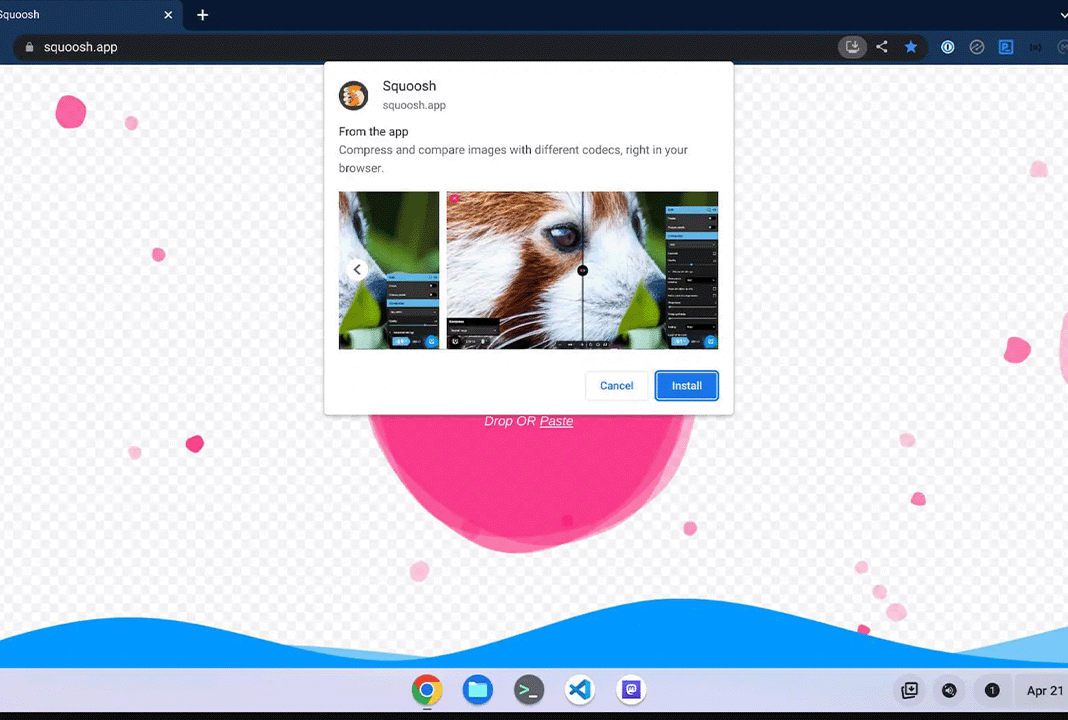Click the "Compress and compare images" description
The image size is (1068, 720).
(x=513, y=159)
